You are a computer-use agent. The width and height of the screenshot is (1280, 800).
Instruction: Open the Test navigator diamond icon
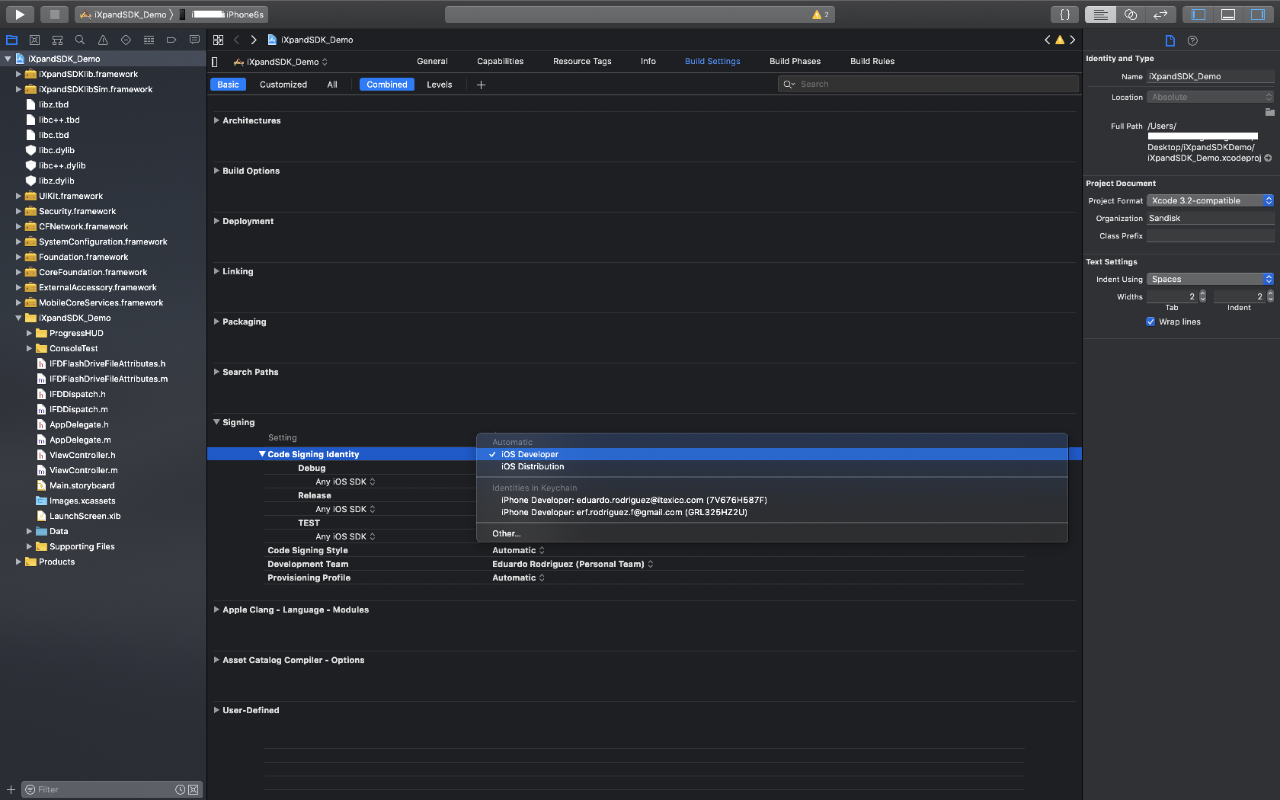point(125,40)
